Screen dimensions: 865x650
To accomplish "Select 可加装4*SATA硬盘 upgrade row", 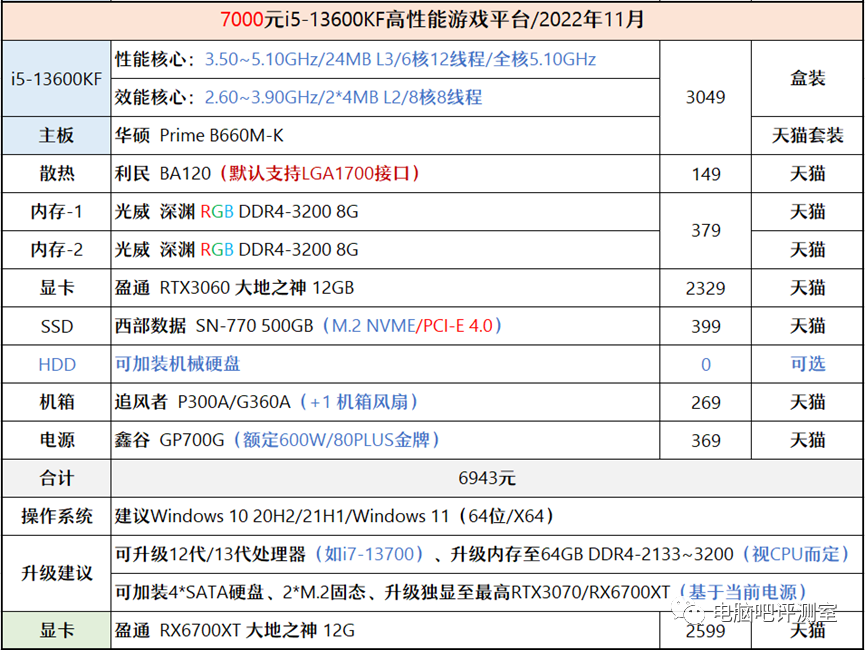I will [x=487, y=593].
